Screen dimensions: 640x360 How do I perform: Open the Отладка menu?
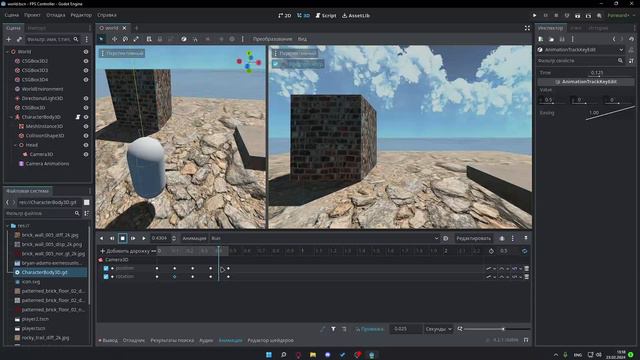(x=56, y=16)
